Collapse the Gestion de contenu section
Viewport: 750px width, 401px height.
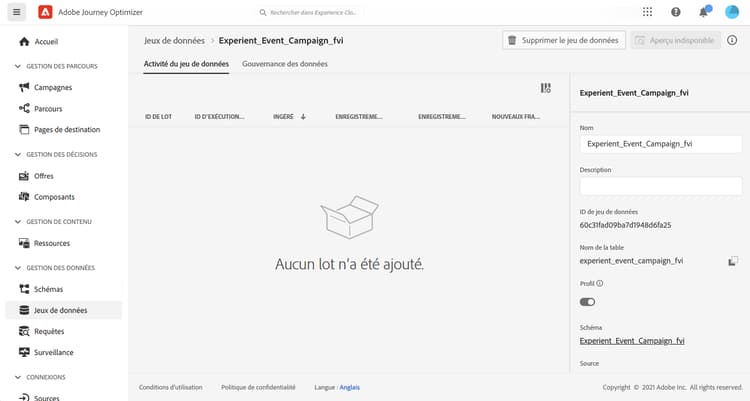tap(18, 222)
